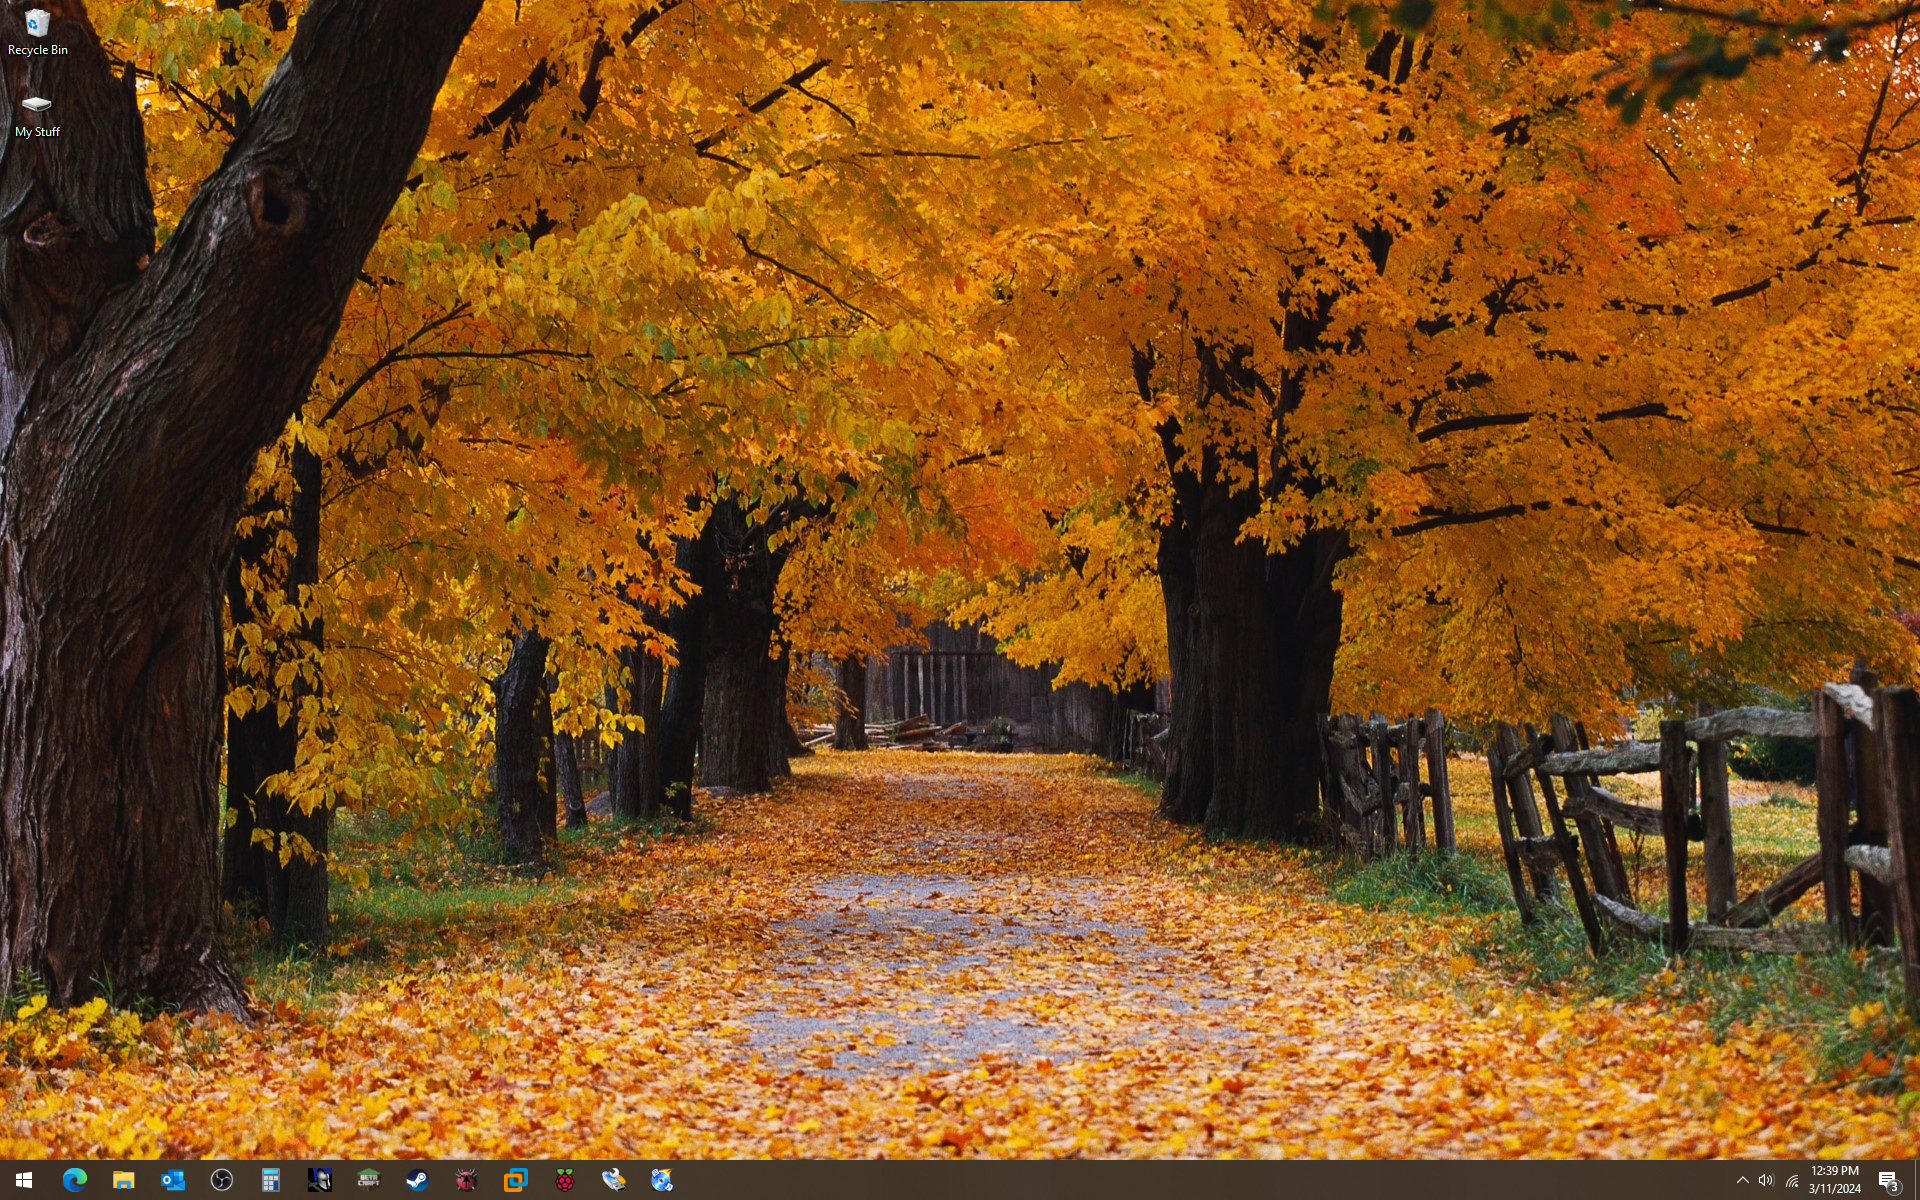Open Raspberry Pi Imager from taskbar
The width and height of the screenshot is (1920, 1200).
(564, 1180)
